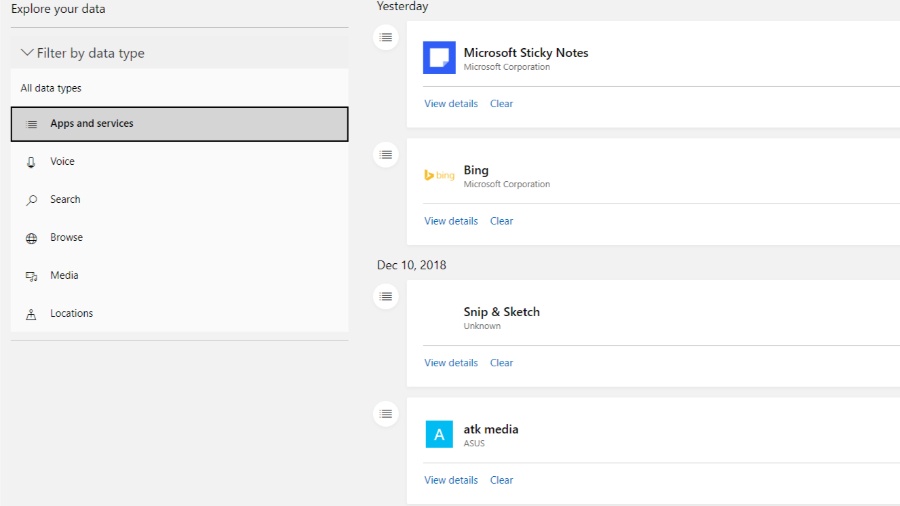Click the ASUS publisher label
The image size is (900, 506).
[x=474, y=443]
